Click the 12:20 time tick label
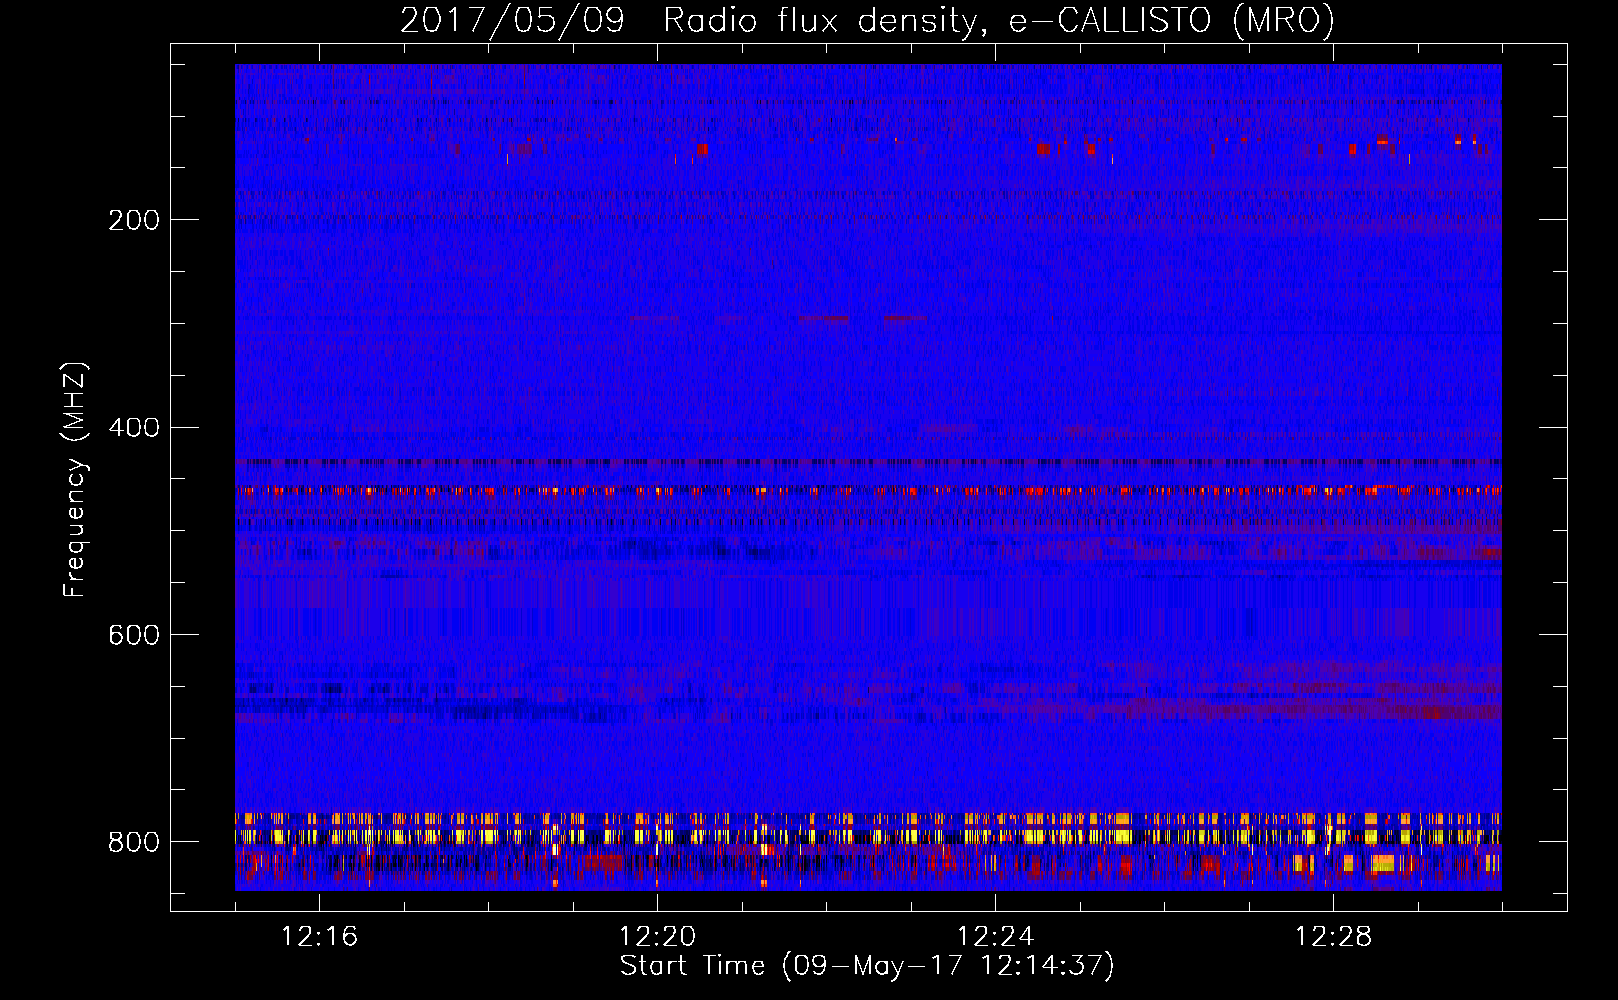This screenshot has width=1618, height=1000. point(657,937)
